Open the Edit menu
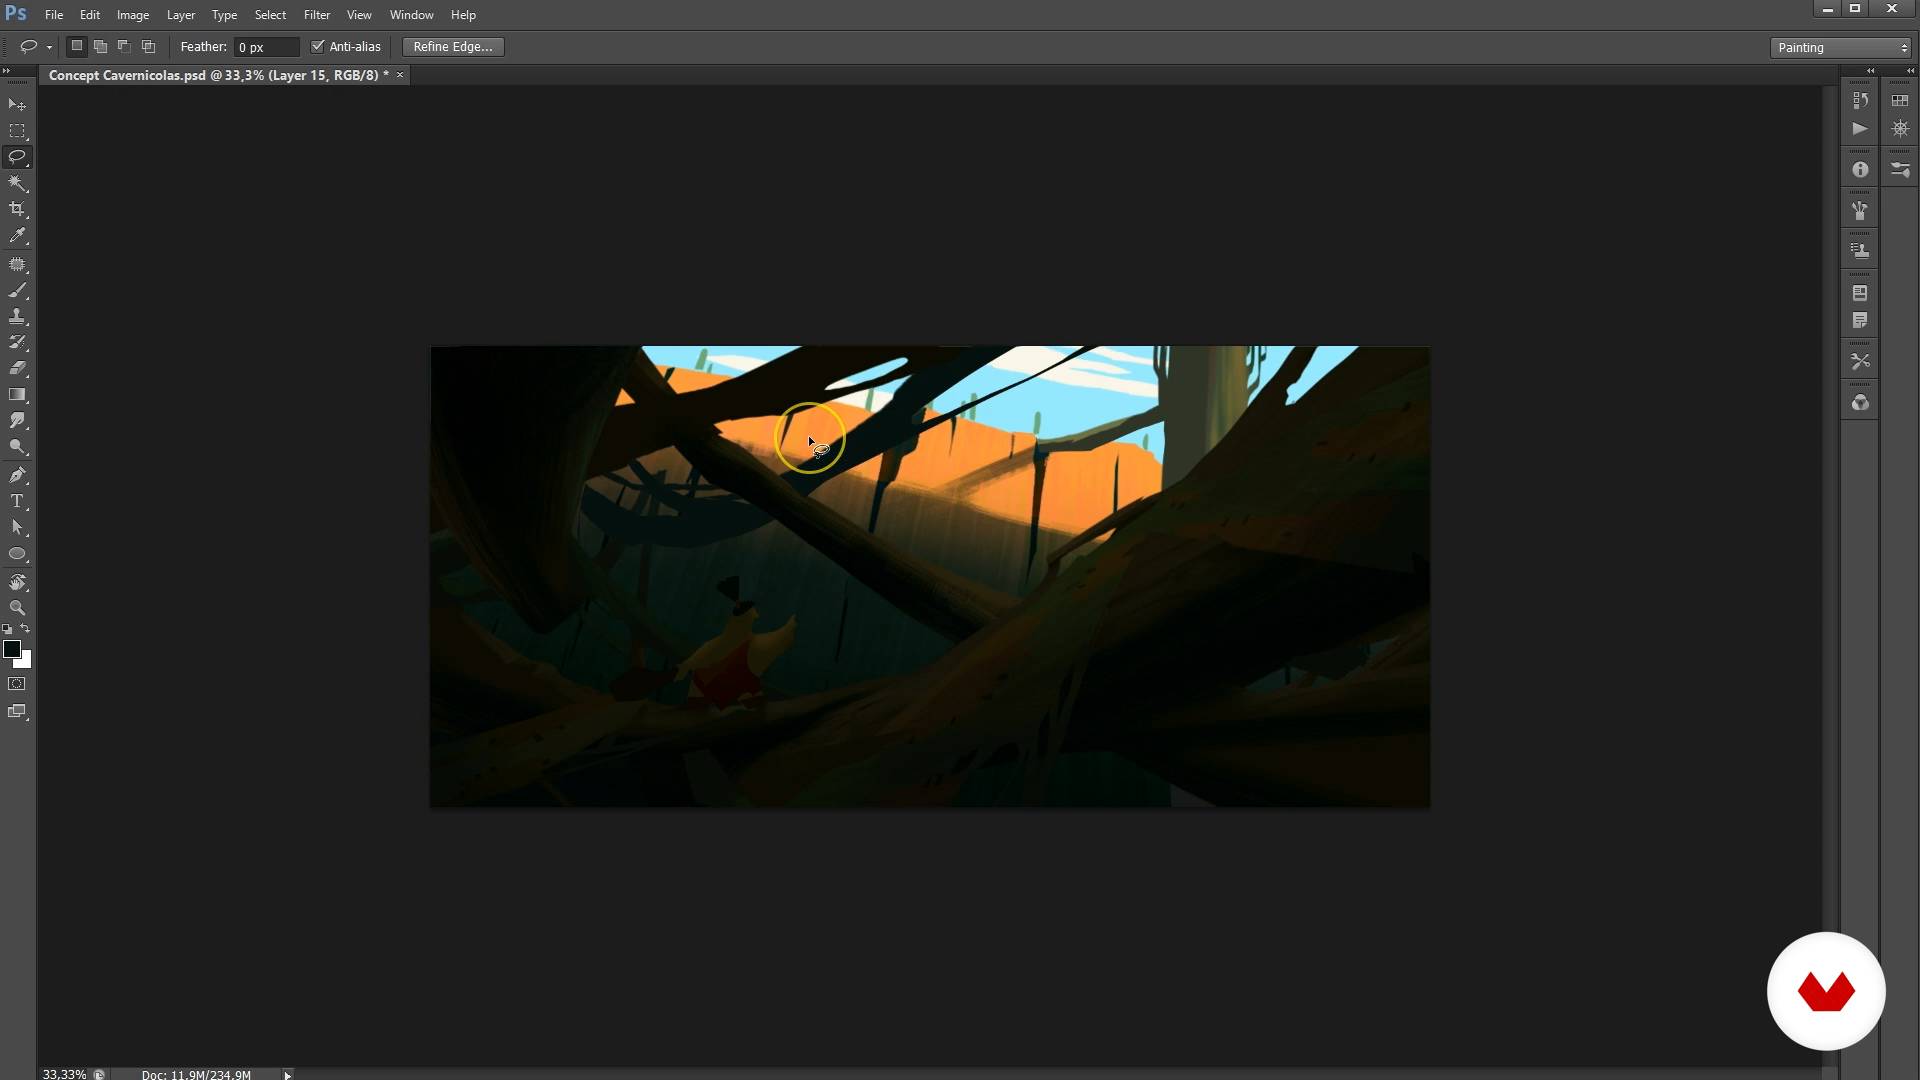The height and width of the screenshot is (1080, 1920). point(90,15)
